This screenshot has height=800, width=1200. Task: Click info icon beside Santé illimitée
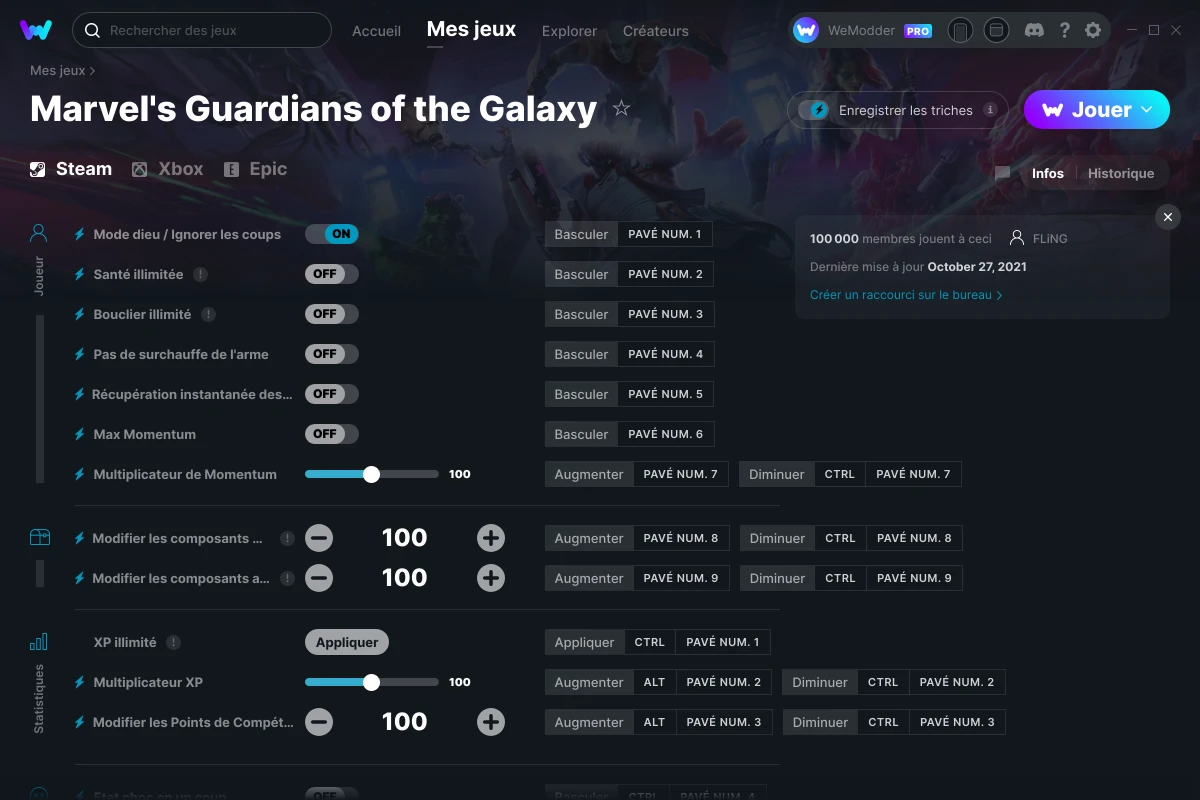[x=201, y=274]
